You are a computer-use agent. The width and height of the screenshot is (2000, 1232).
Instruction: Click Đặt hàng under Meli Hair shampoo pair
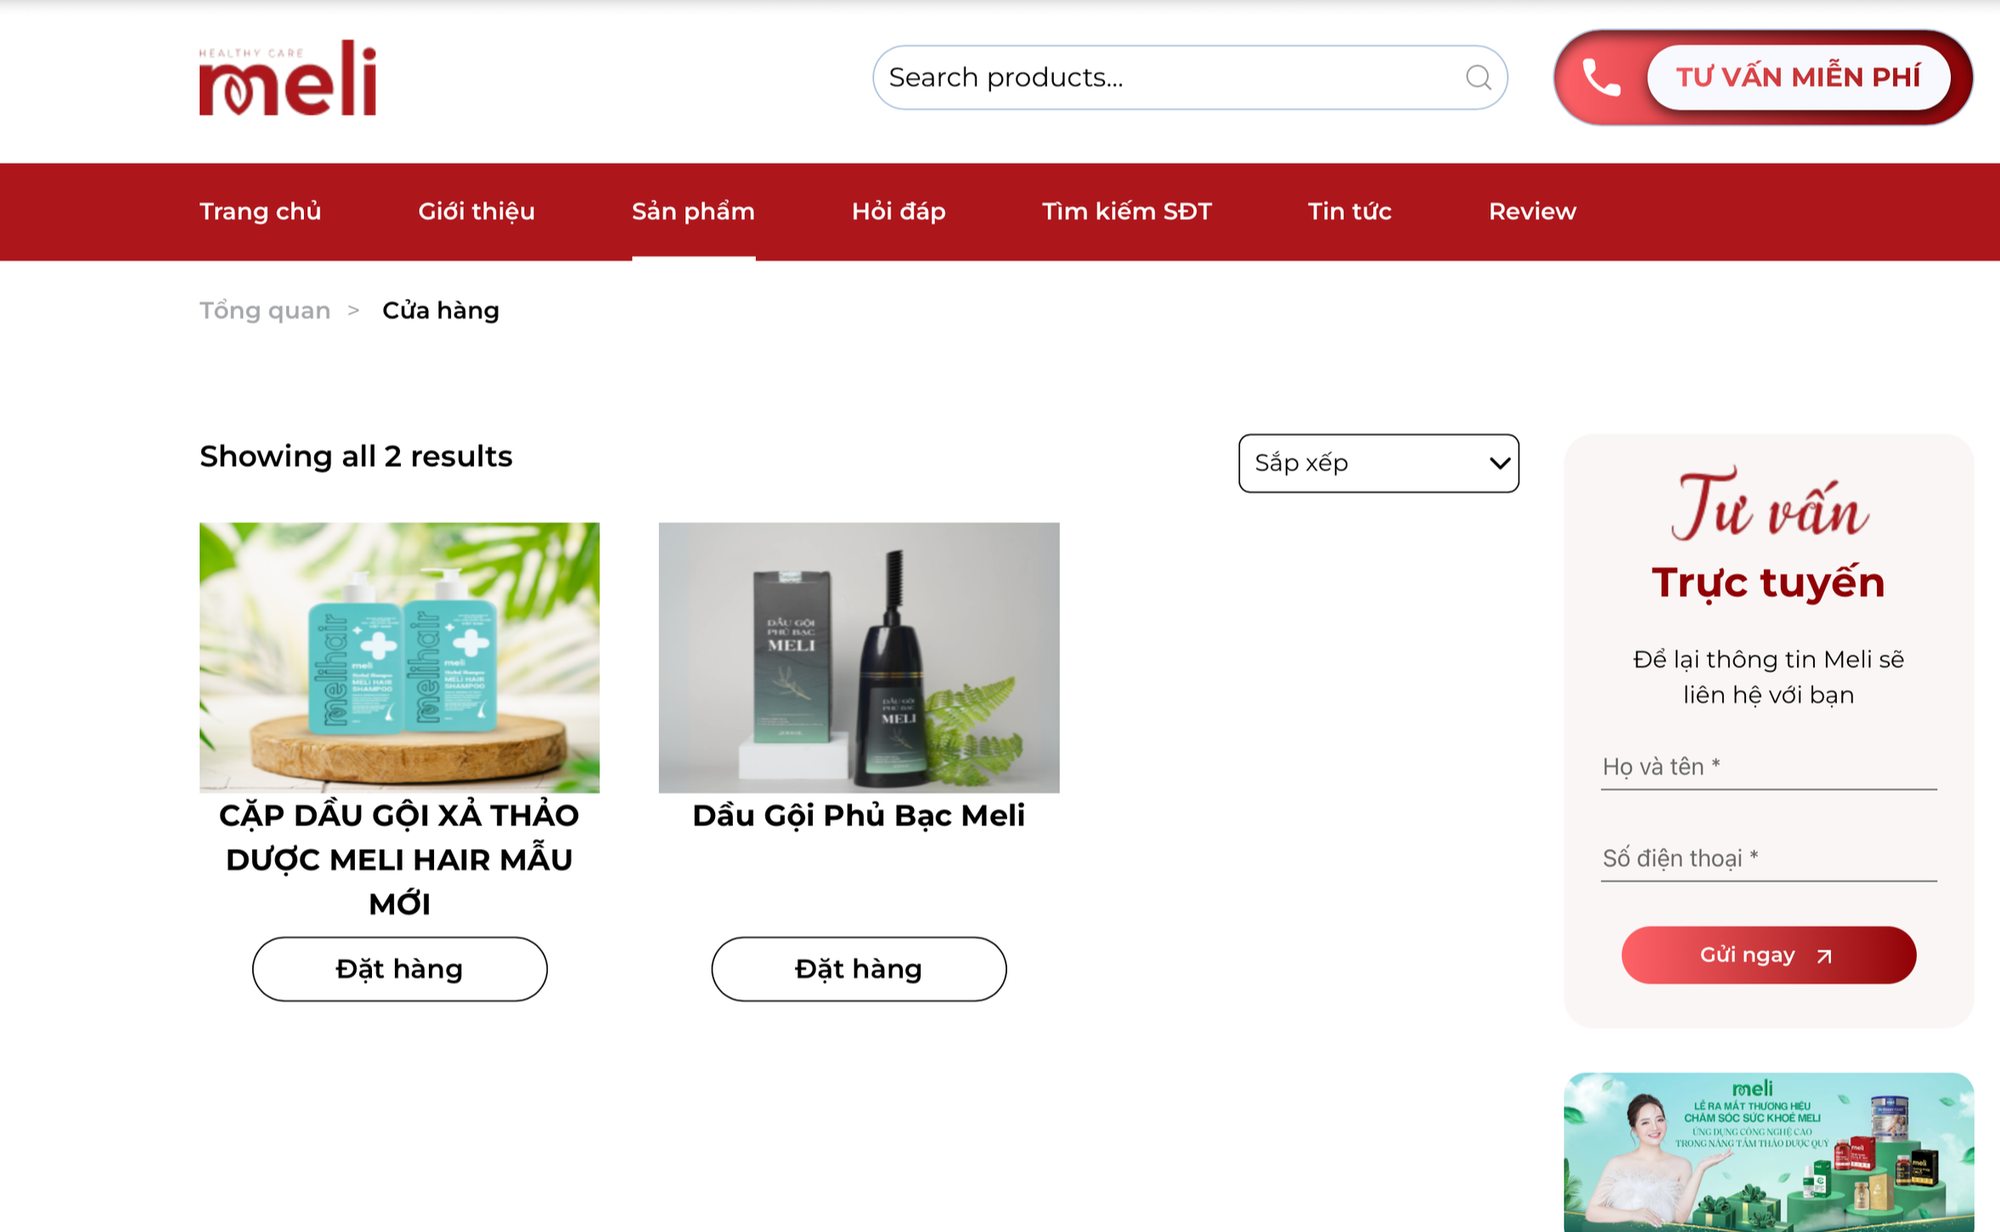click(399, 968)
